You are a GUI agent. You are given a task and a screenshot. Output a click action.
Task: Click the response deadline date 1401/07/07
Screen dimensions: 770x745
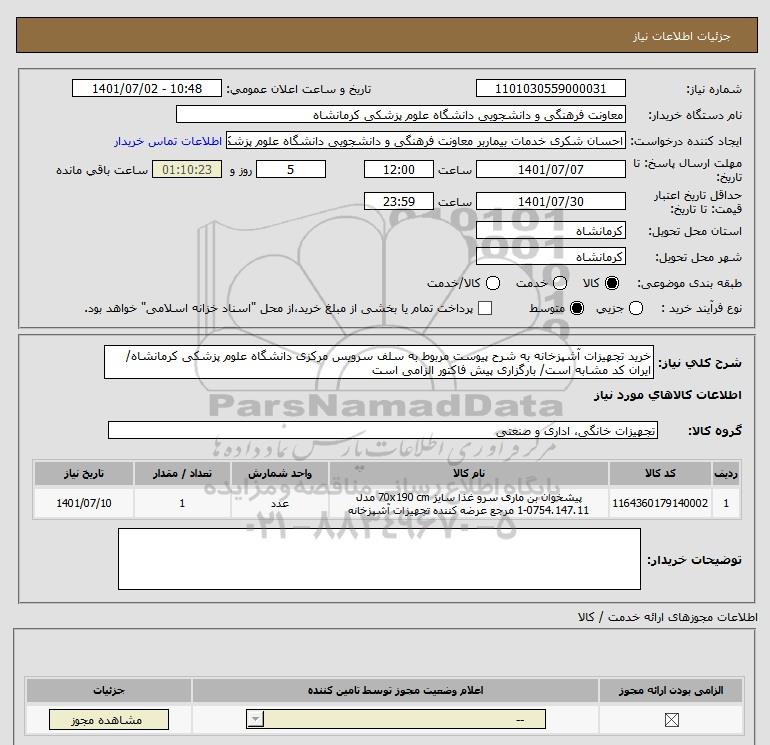[550, 169]
